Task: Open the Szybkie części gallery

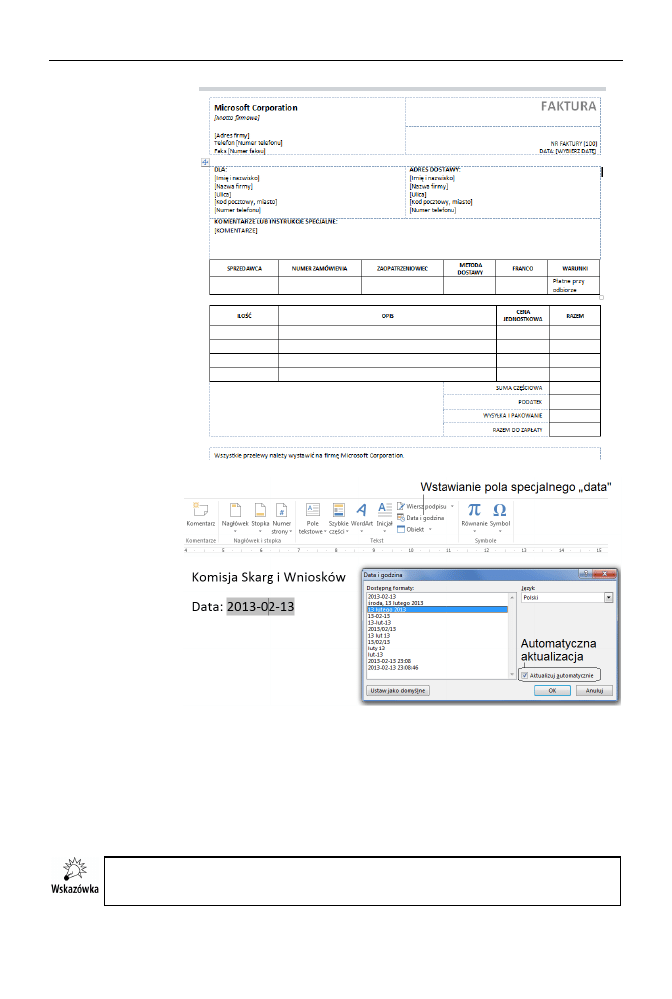Action: 338,511
